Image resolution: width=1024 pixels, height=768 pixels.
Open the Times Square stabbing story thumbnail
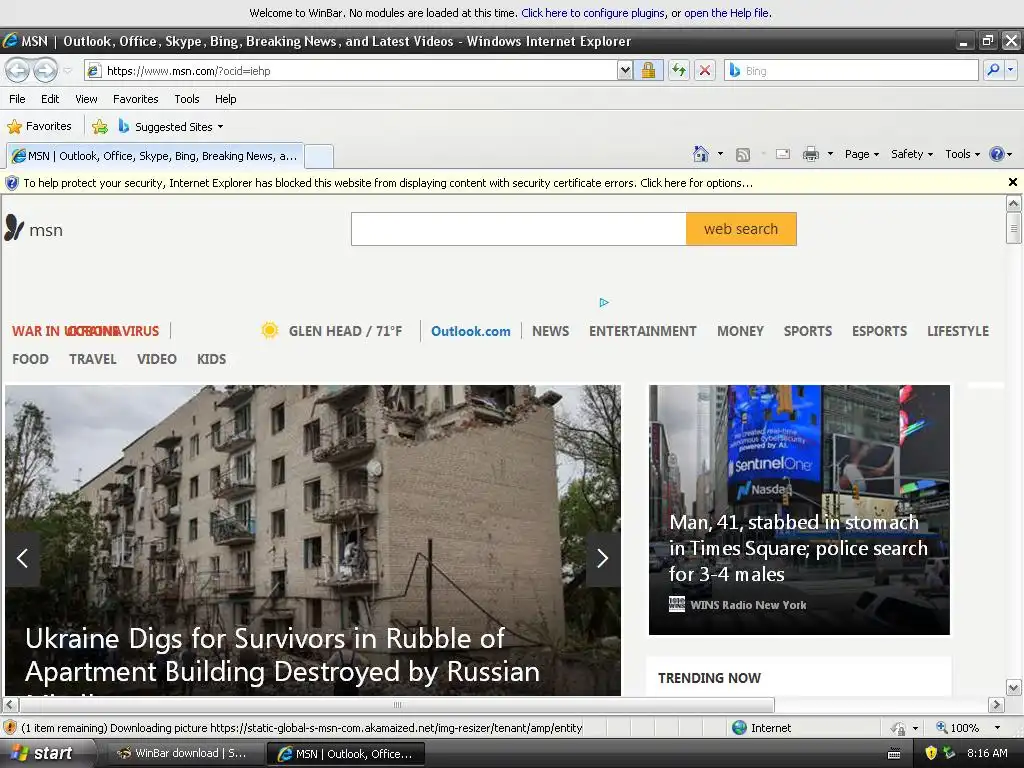click(x=799, y=509)
